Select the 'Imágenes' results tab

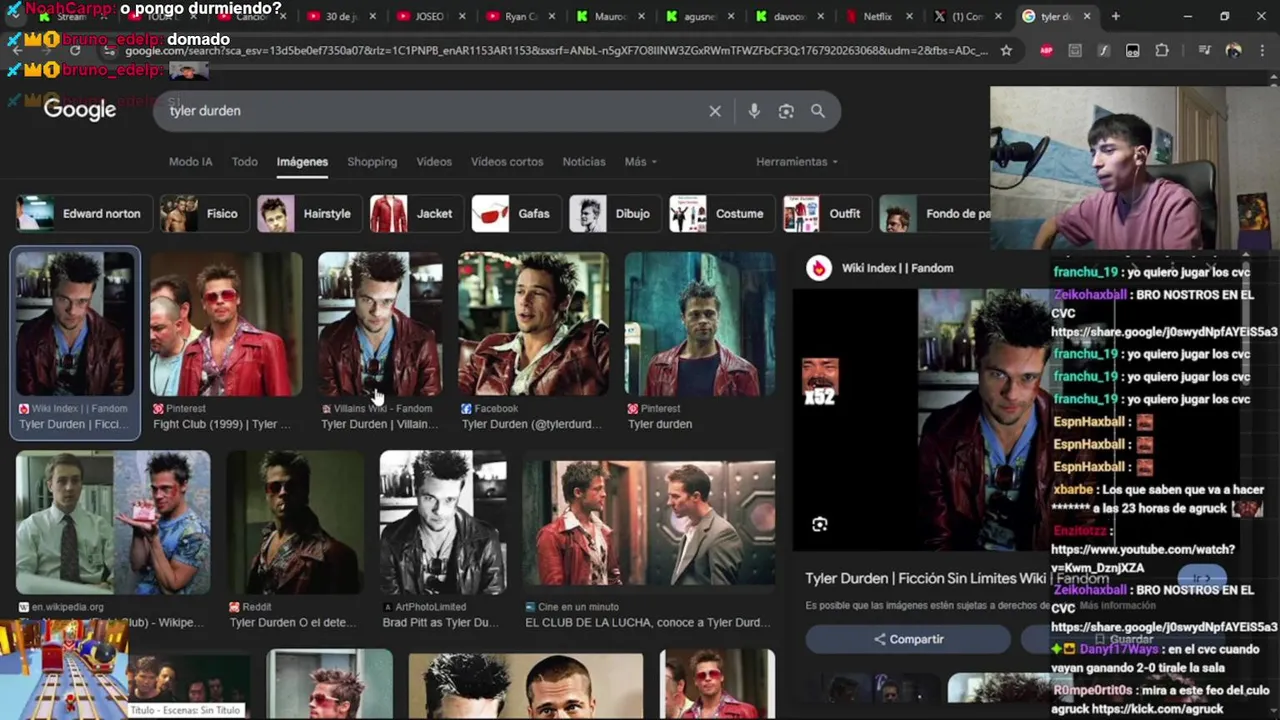point(302,162)
